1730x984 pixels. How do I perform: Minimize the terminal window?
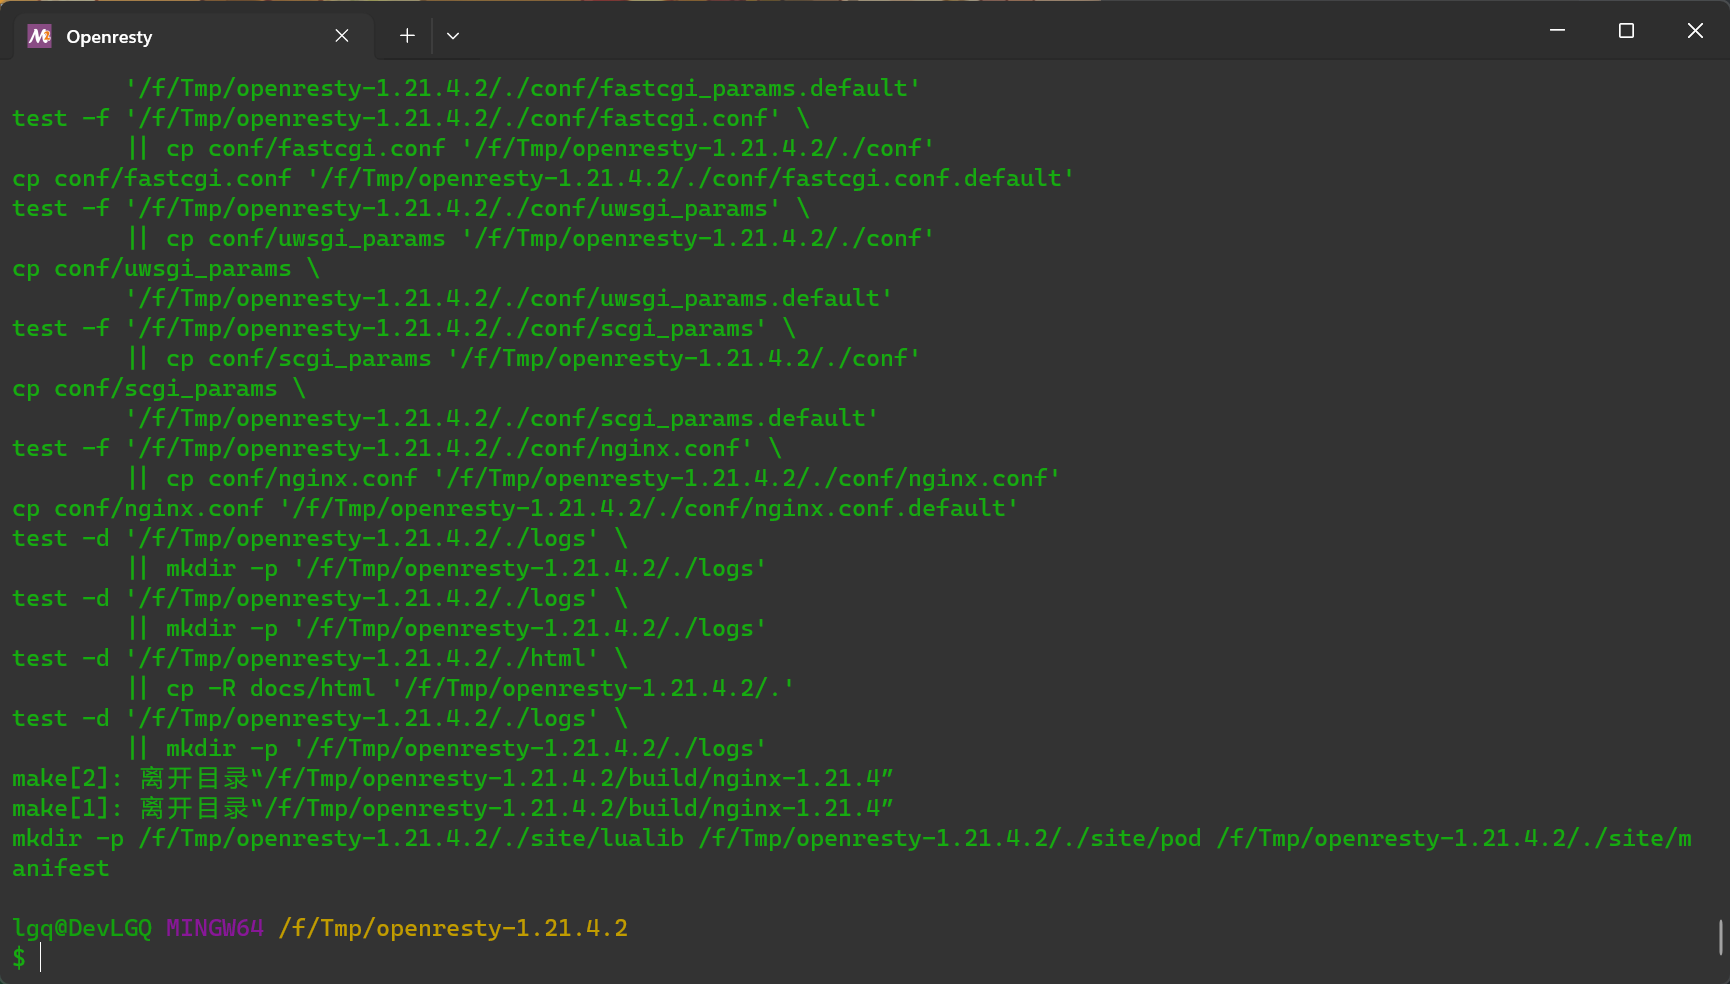[x=1557, y=31]
